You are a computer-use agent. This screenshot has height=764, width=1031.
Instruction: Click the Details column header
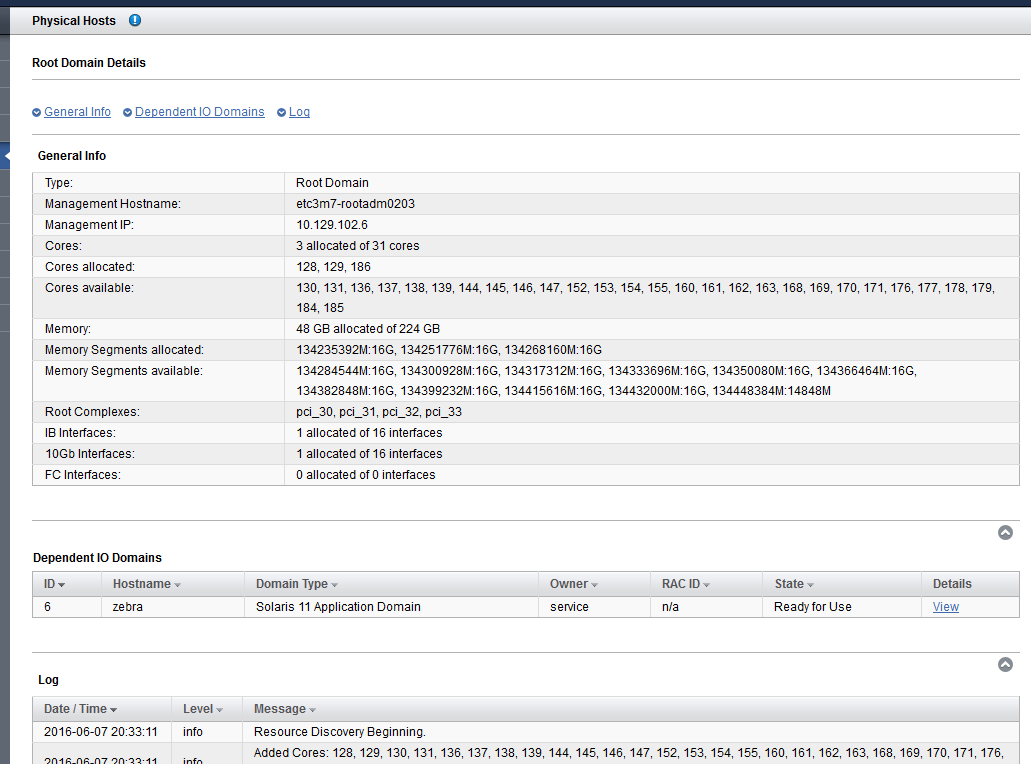(951, 584)
